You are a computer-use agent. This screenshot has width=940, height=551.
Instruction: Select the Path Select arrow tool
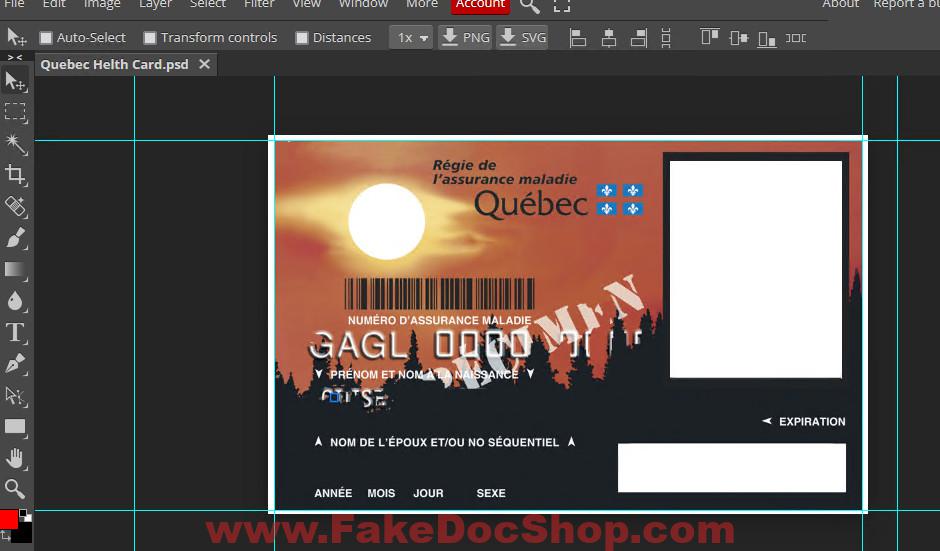click(15, 395)
